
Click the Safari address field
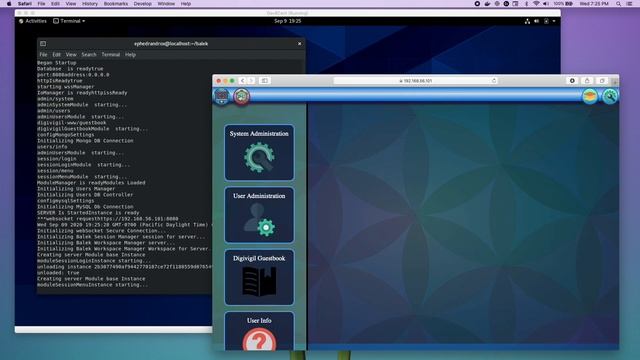coord(416,81)
